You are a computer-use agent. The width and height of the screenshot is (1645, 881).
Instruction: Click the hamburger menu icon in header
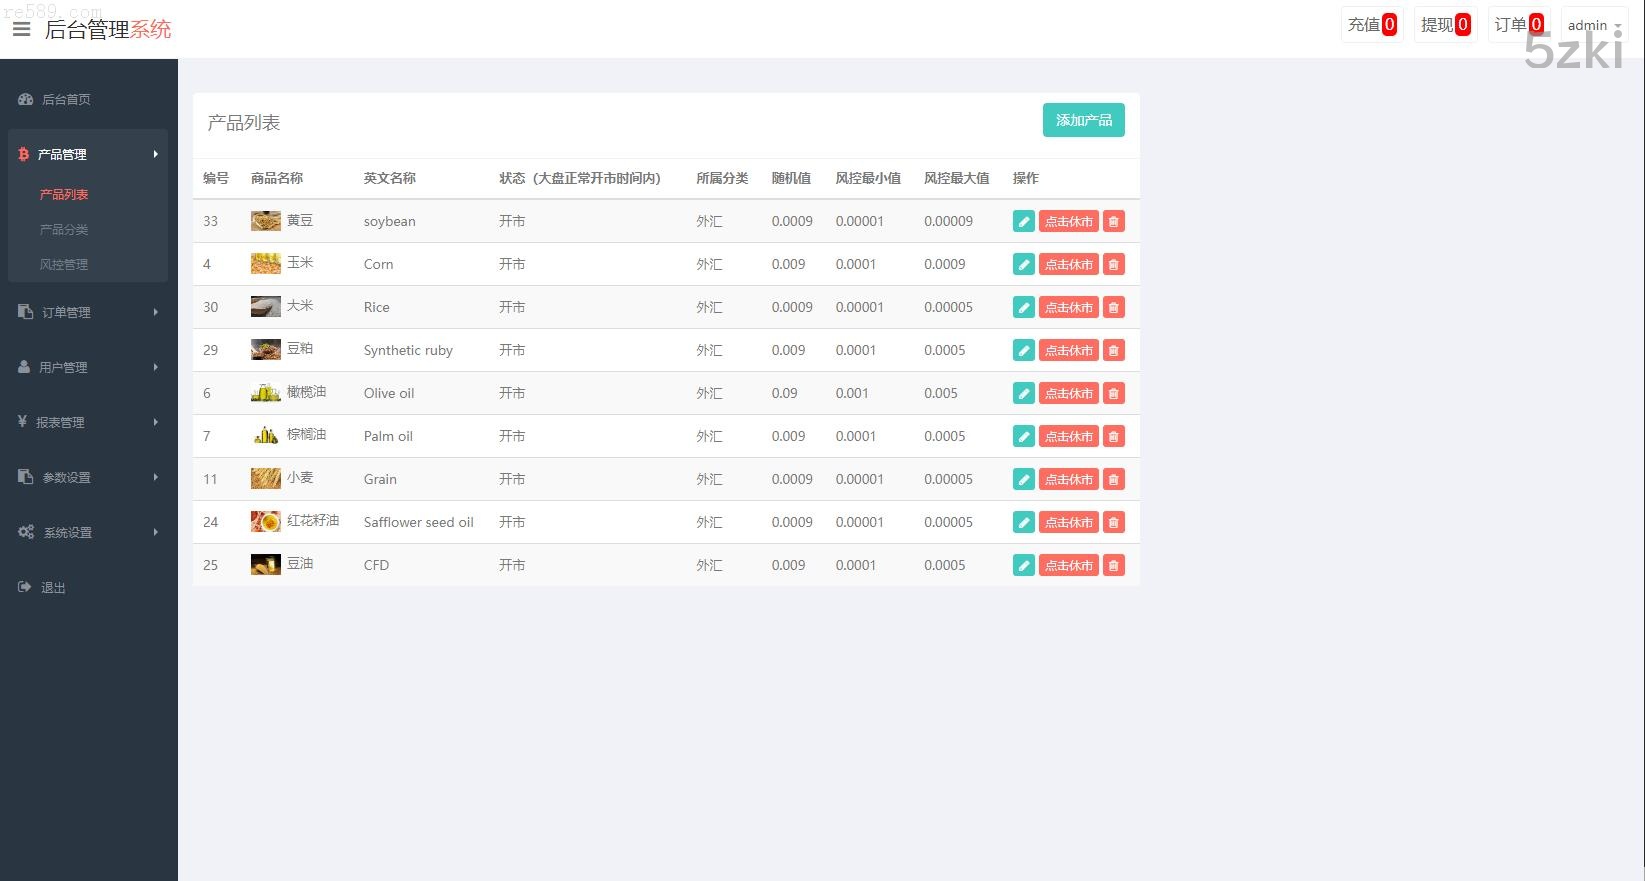[x=21, y=29]
